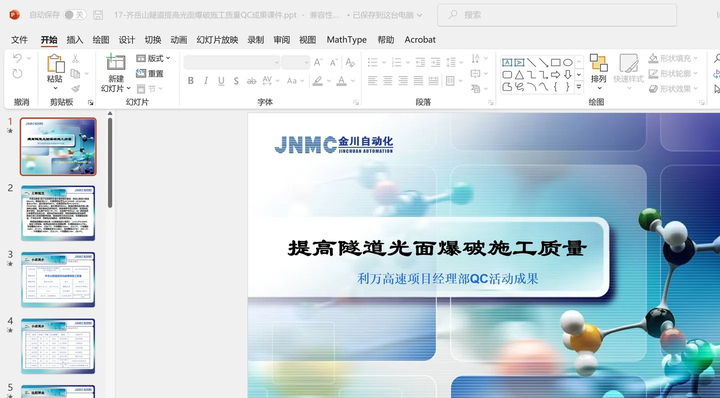Toggle text Shadow (S) formatting
This screenshot has width=720, height=398.
pyautogui.click(x=236, y=81)
